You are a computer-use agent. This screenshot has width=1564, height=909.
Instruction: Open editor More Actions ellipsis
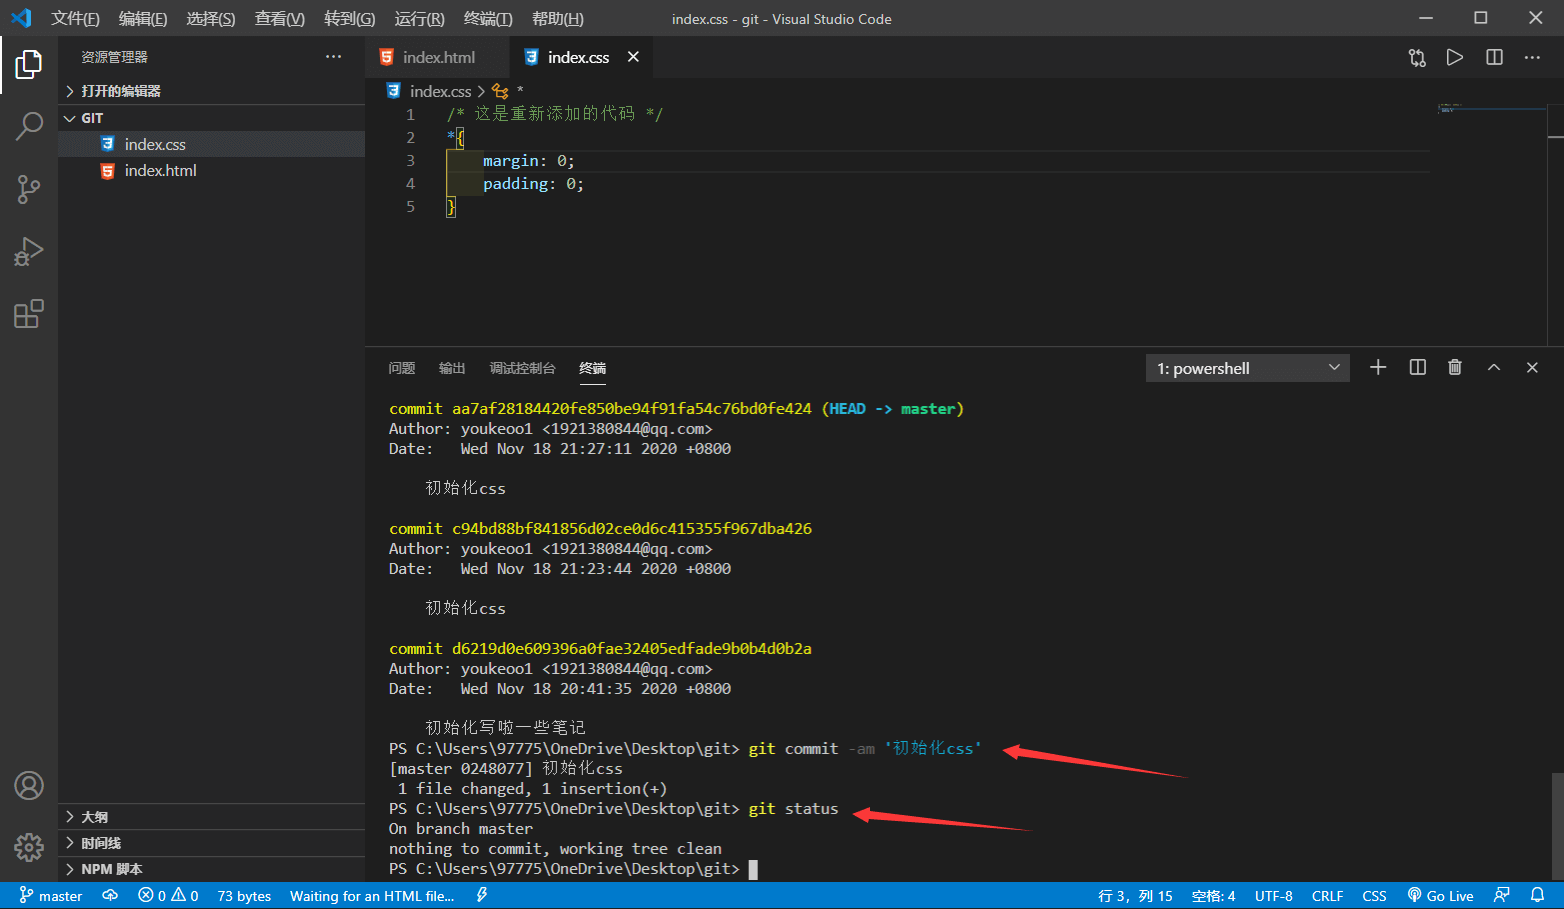(1532, 57)
